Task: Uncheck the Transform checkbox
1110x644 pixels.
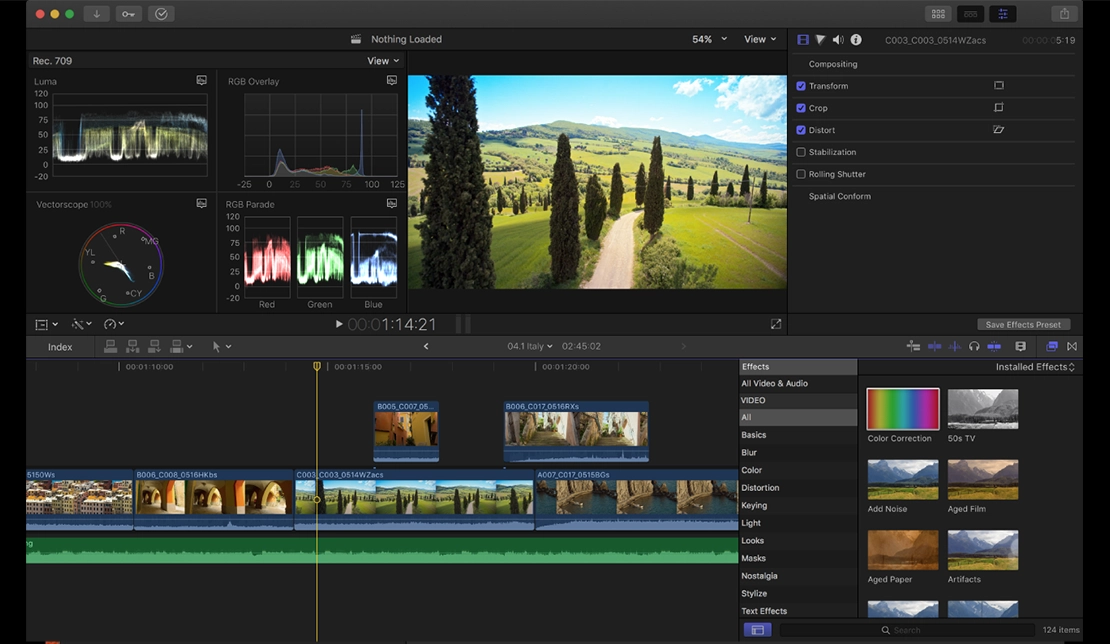Action: pos(801,86)
